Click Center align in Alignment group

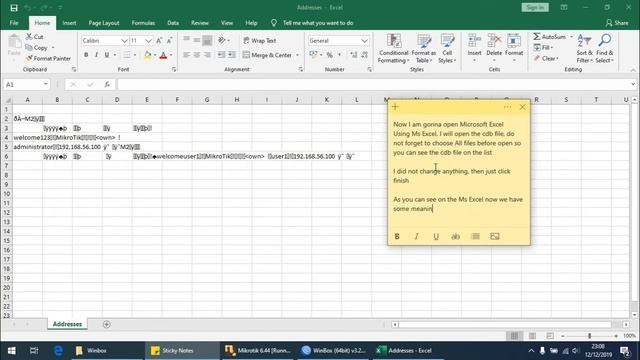pos(197,55)
